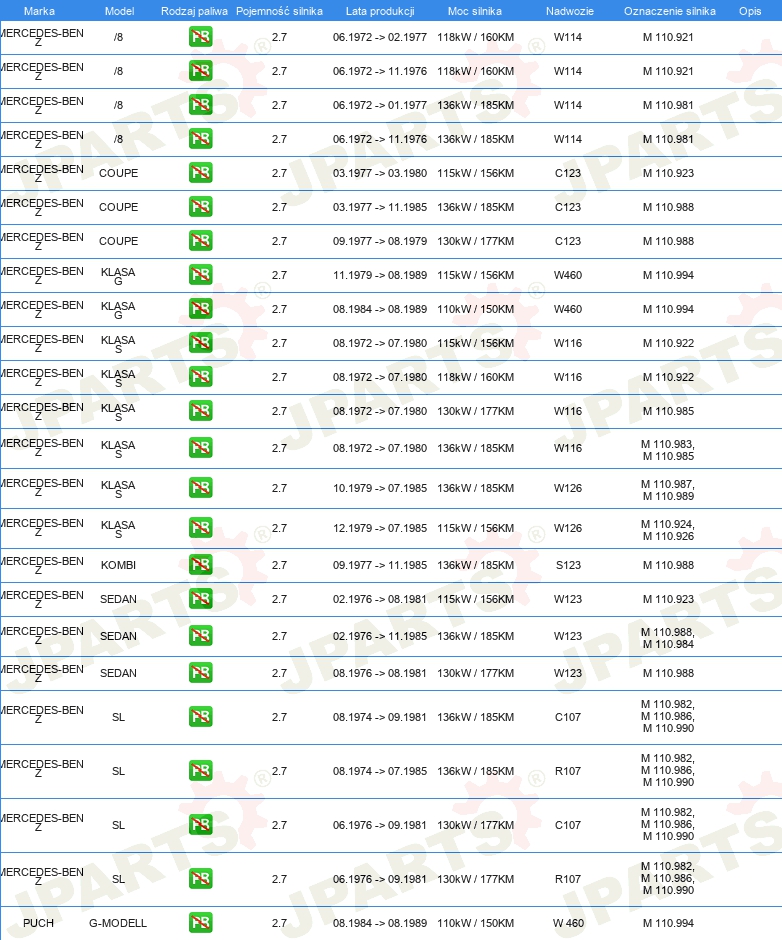The image size is (782, 940).
Task: Click the G-MODELL model cell
Action: pyautogui.click(x=118, y=923)
